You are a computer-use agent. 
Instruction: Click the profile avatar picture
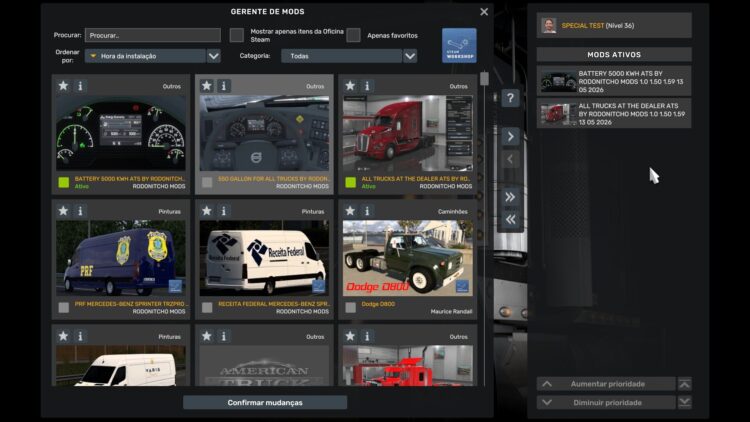pyautogui.click(x=549, y=25)
